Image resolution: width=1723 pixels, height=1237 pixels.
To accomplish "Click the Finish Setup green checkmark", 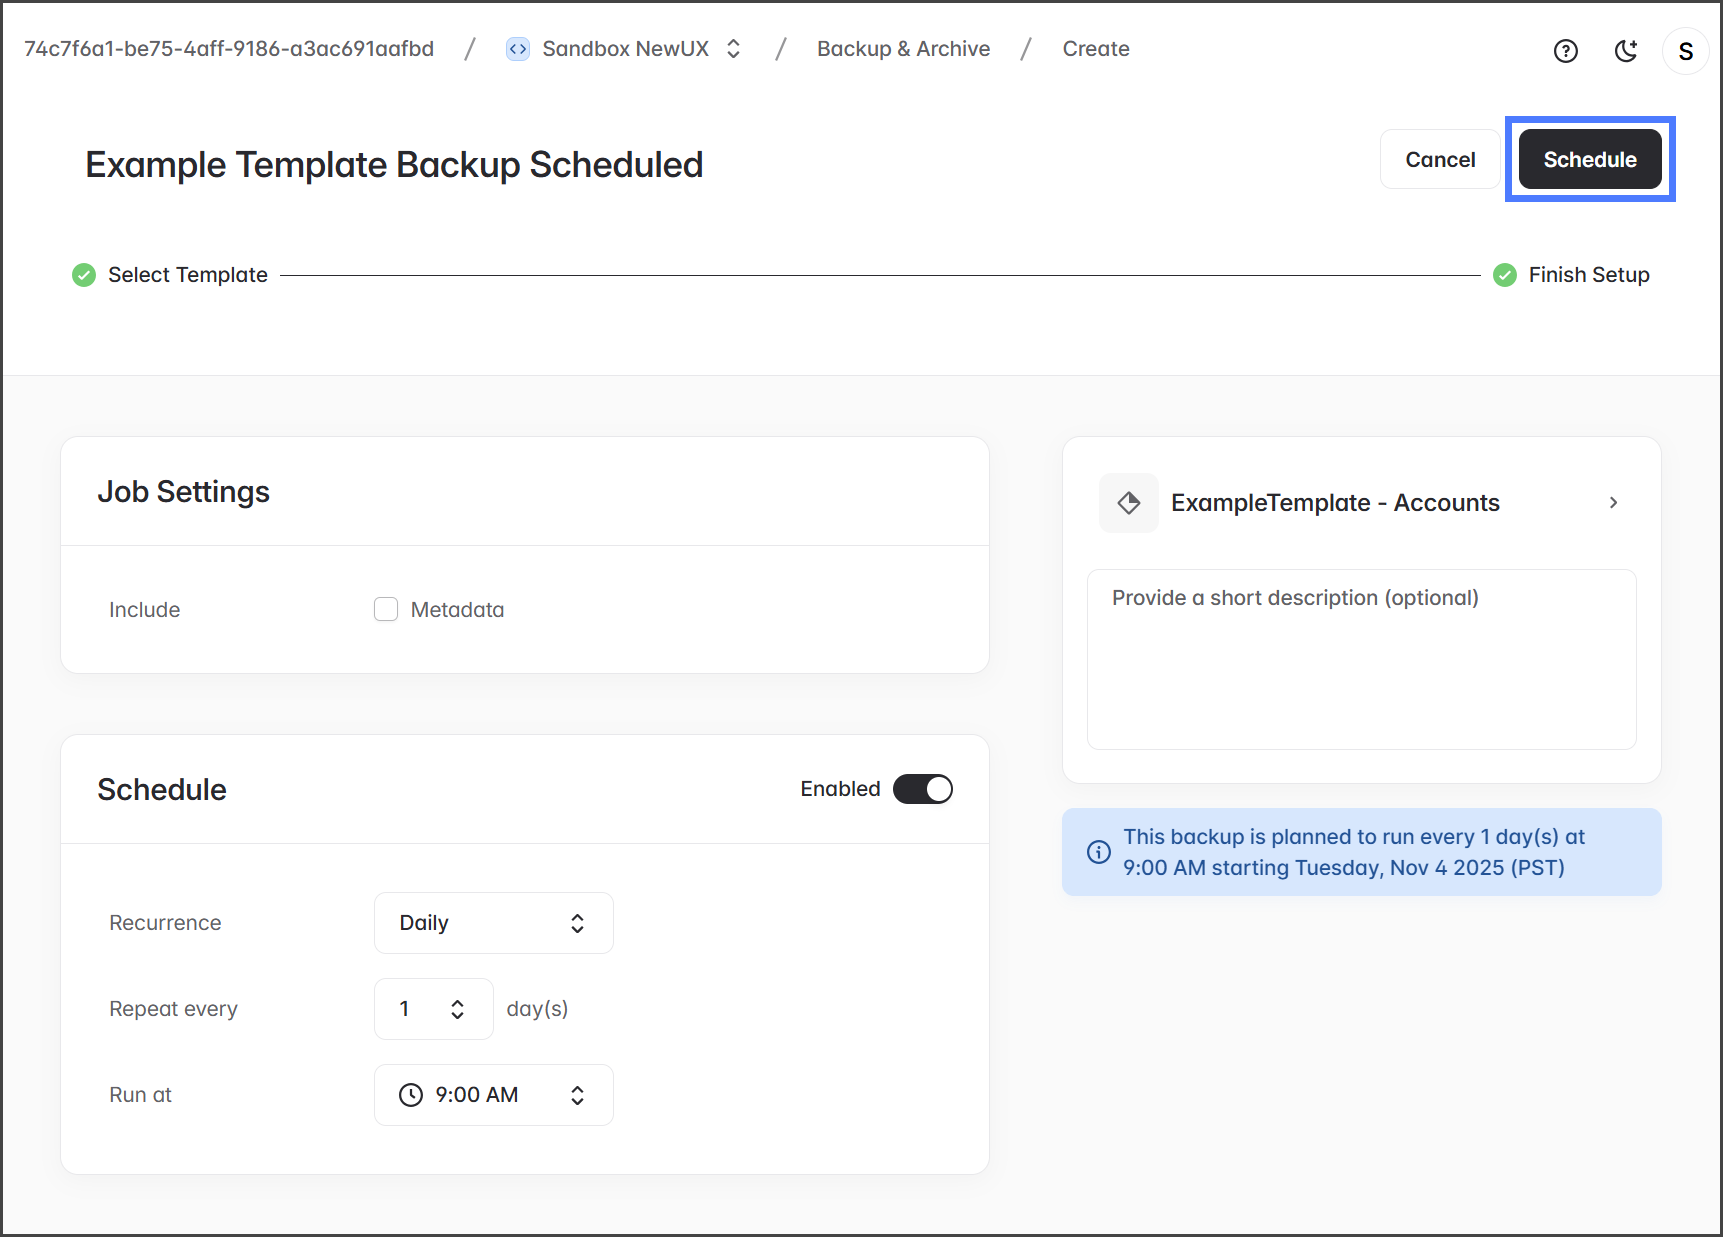I will pos(1504,275).
